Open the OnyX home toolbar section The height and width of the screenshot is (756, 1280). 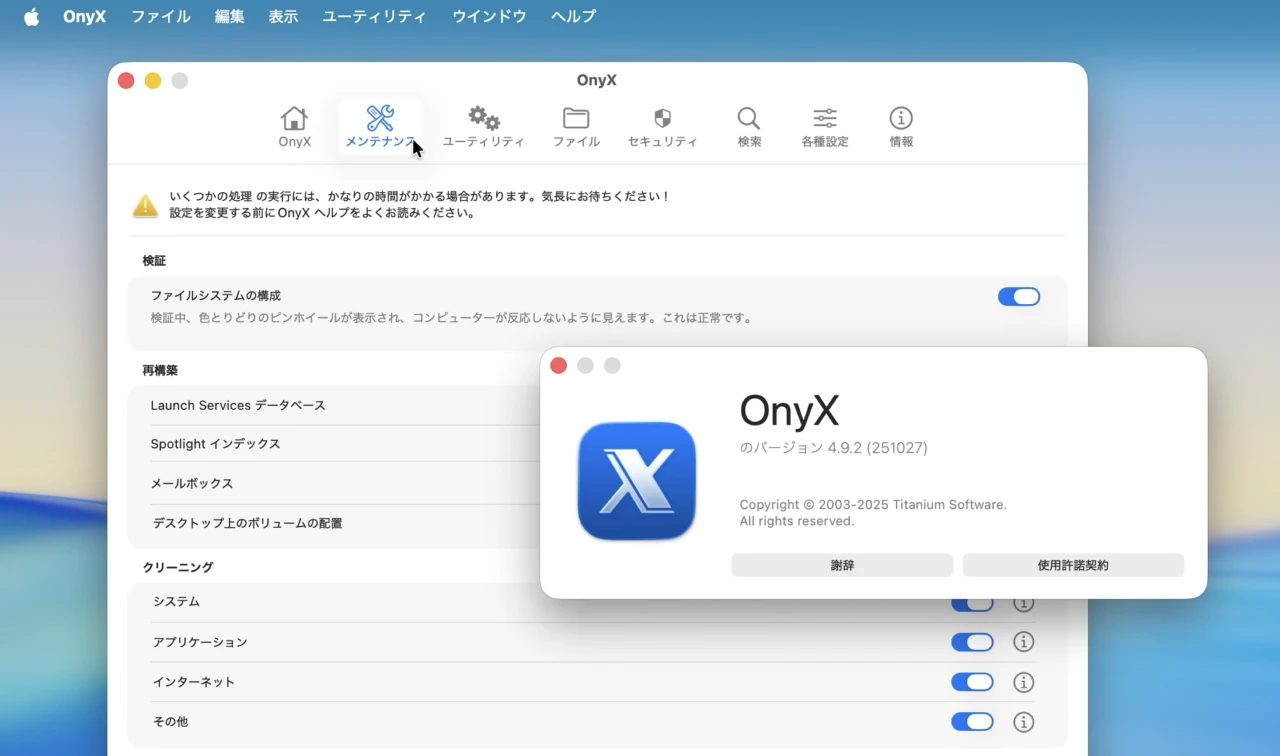(294, 125)
